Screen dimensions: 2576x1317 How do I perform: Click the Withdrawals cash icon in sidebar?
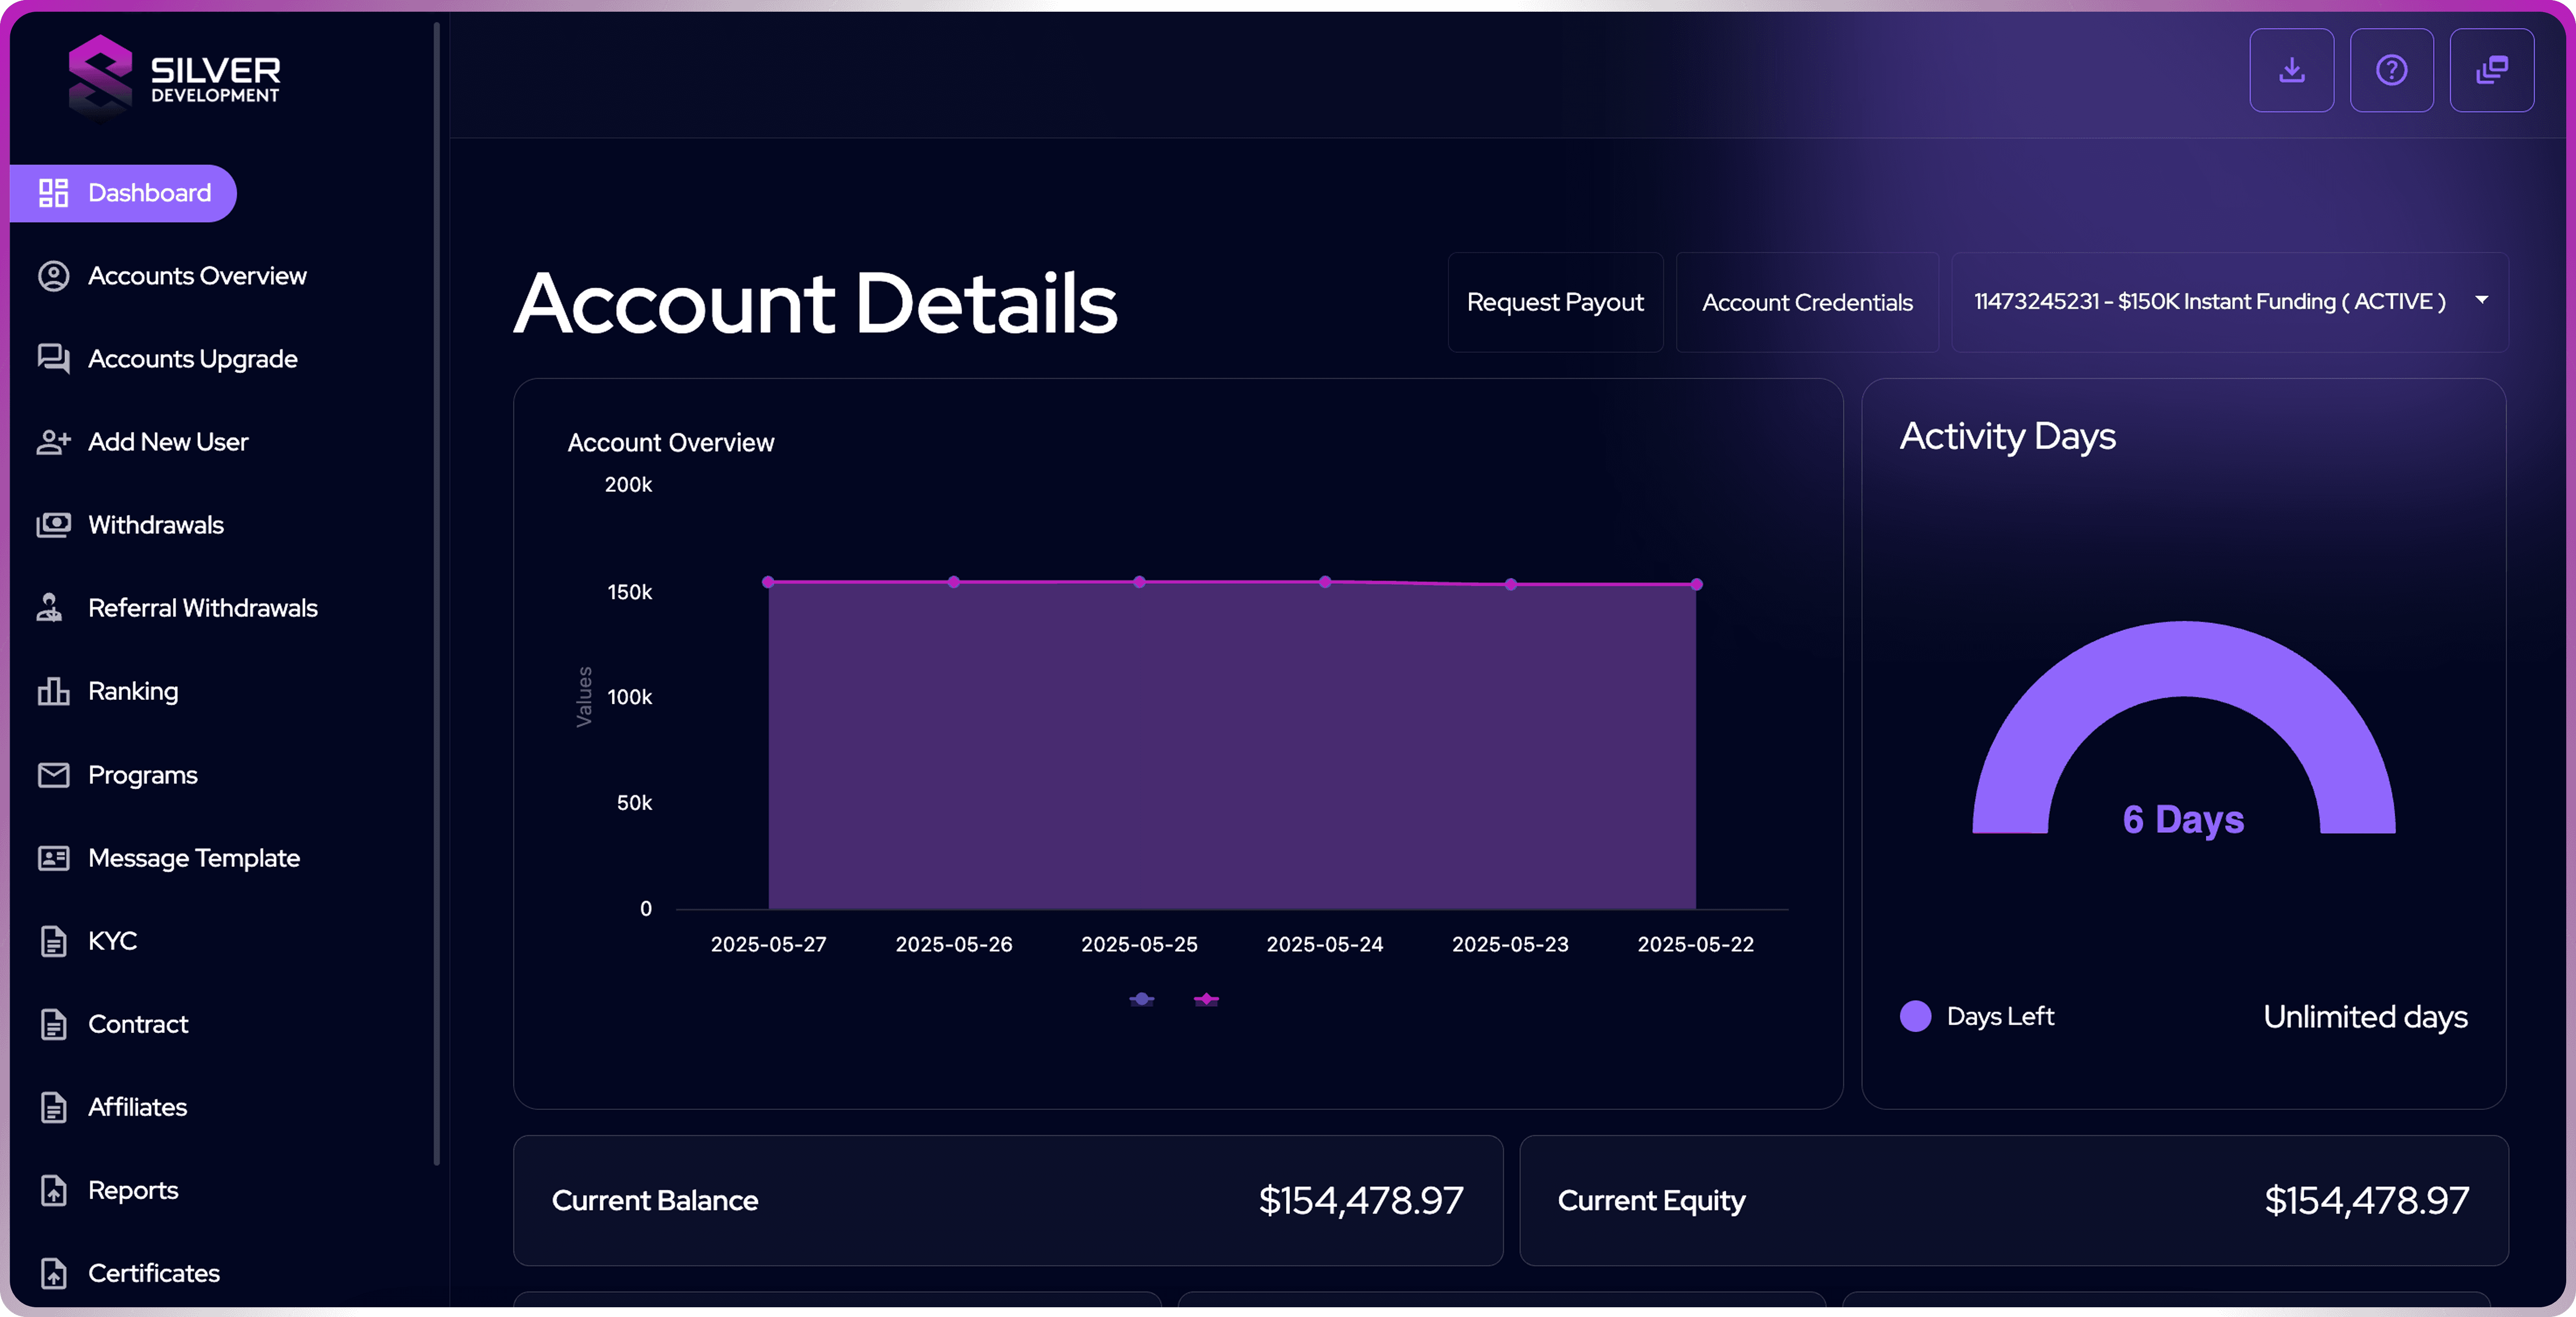click(53, 524)
